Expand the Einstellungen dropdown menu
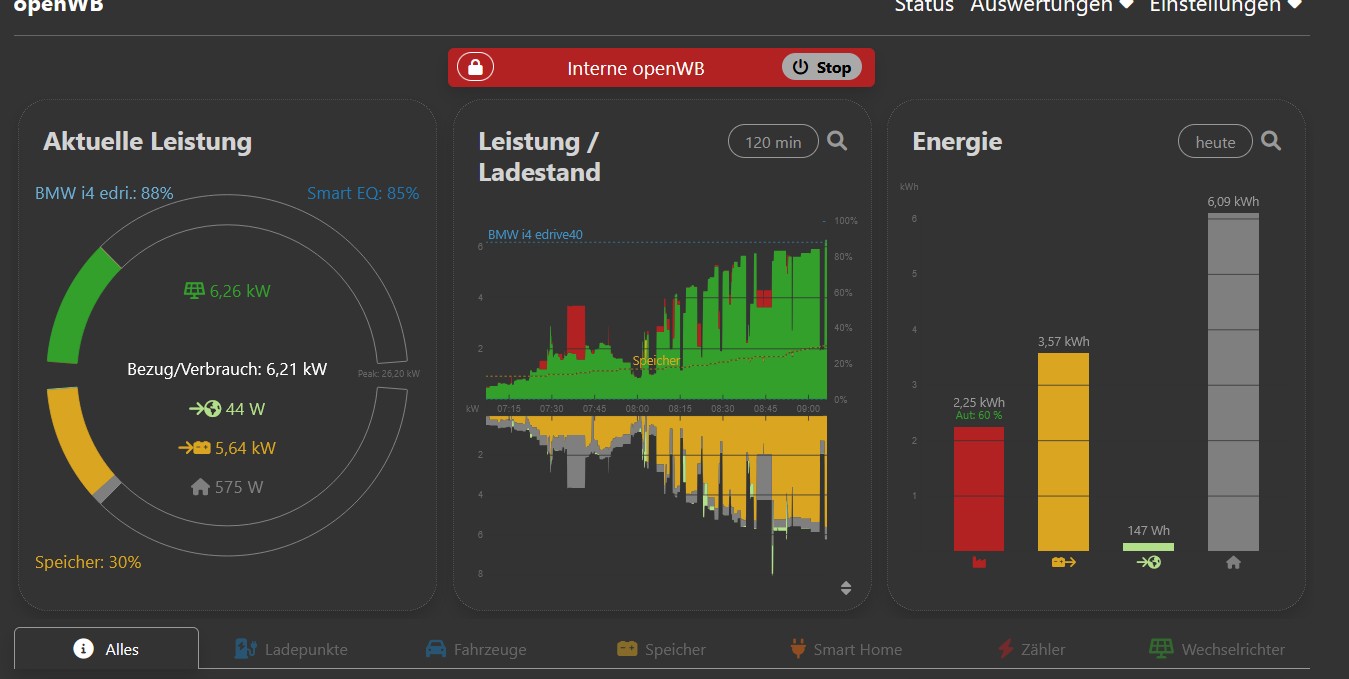Viewport: 1349px width, 679px height. coord(1226,5)
